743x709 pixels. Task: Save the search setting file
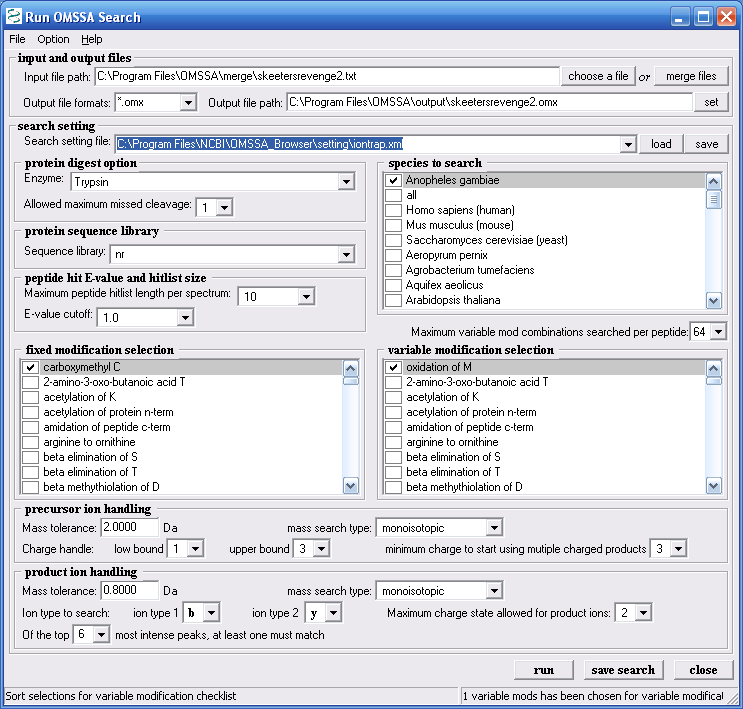point(706,144)
